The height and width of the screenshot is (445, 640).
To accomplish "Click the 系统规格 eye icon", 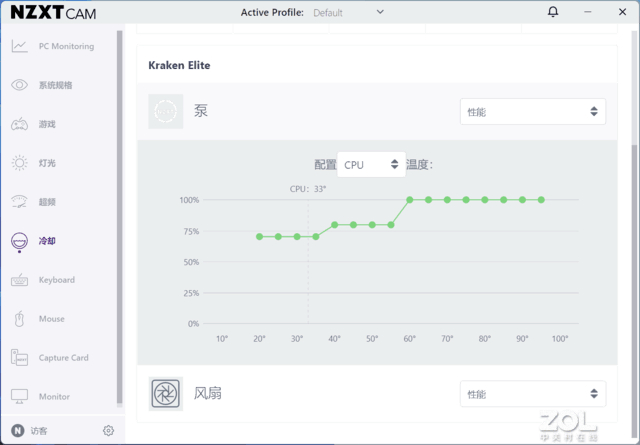I will pos(19,85).
